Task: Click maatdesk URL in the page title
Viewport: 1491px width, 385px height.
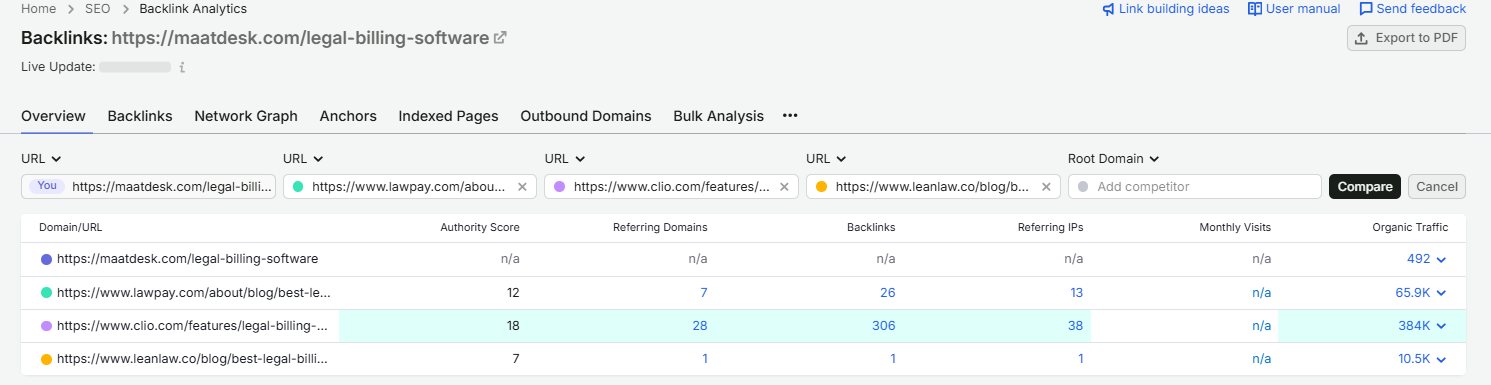Action: (x=300, y=38)
